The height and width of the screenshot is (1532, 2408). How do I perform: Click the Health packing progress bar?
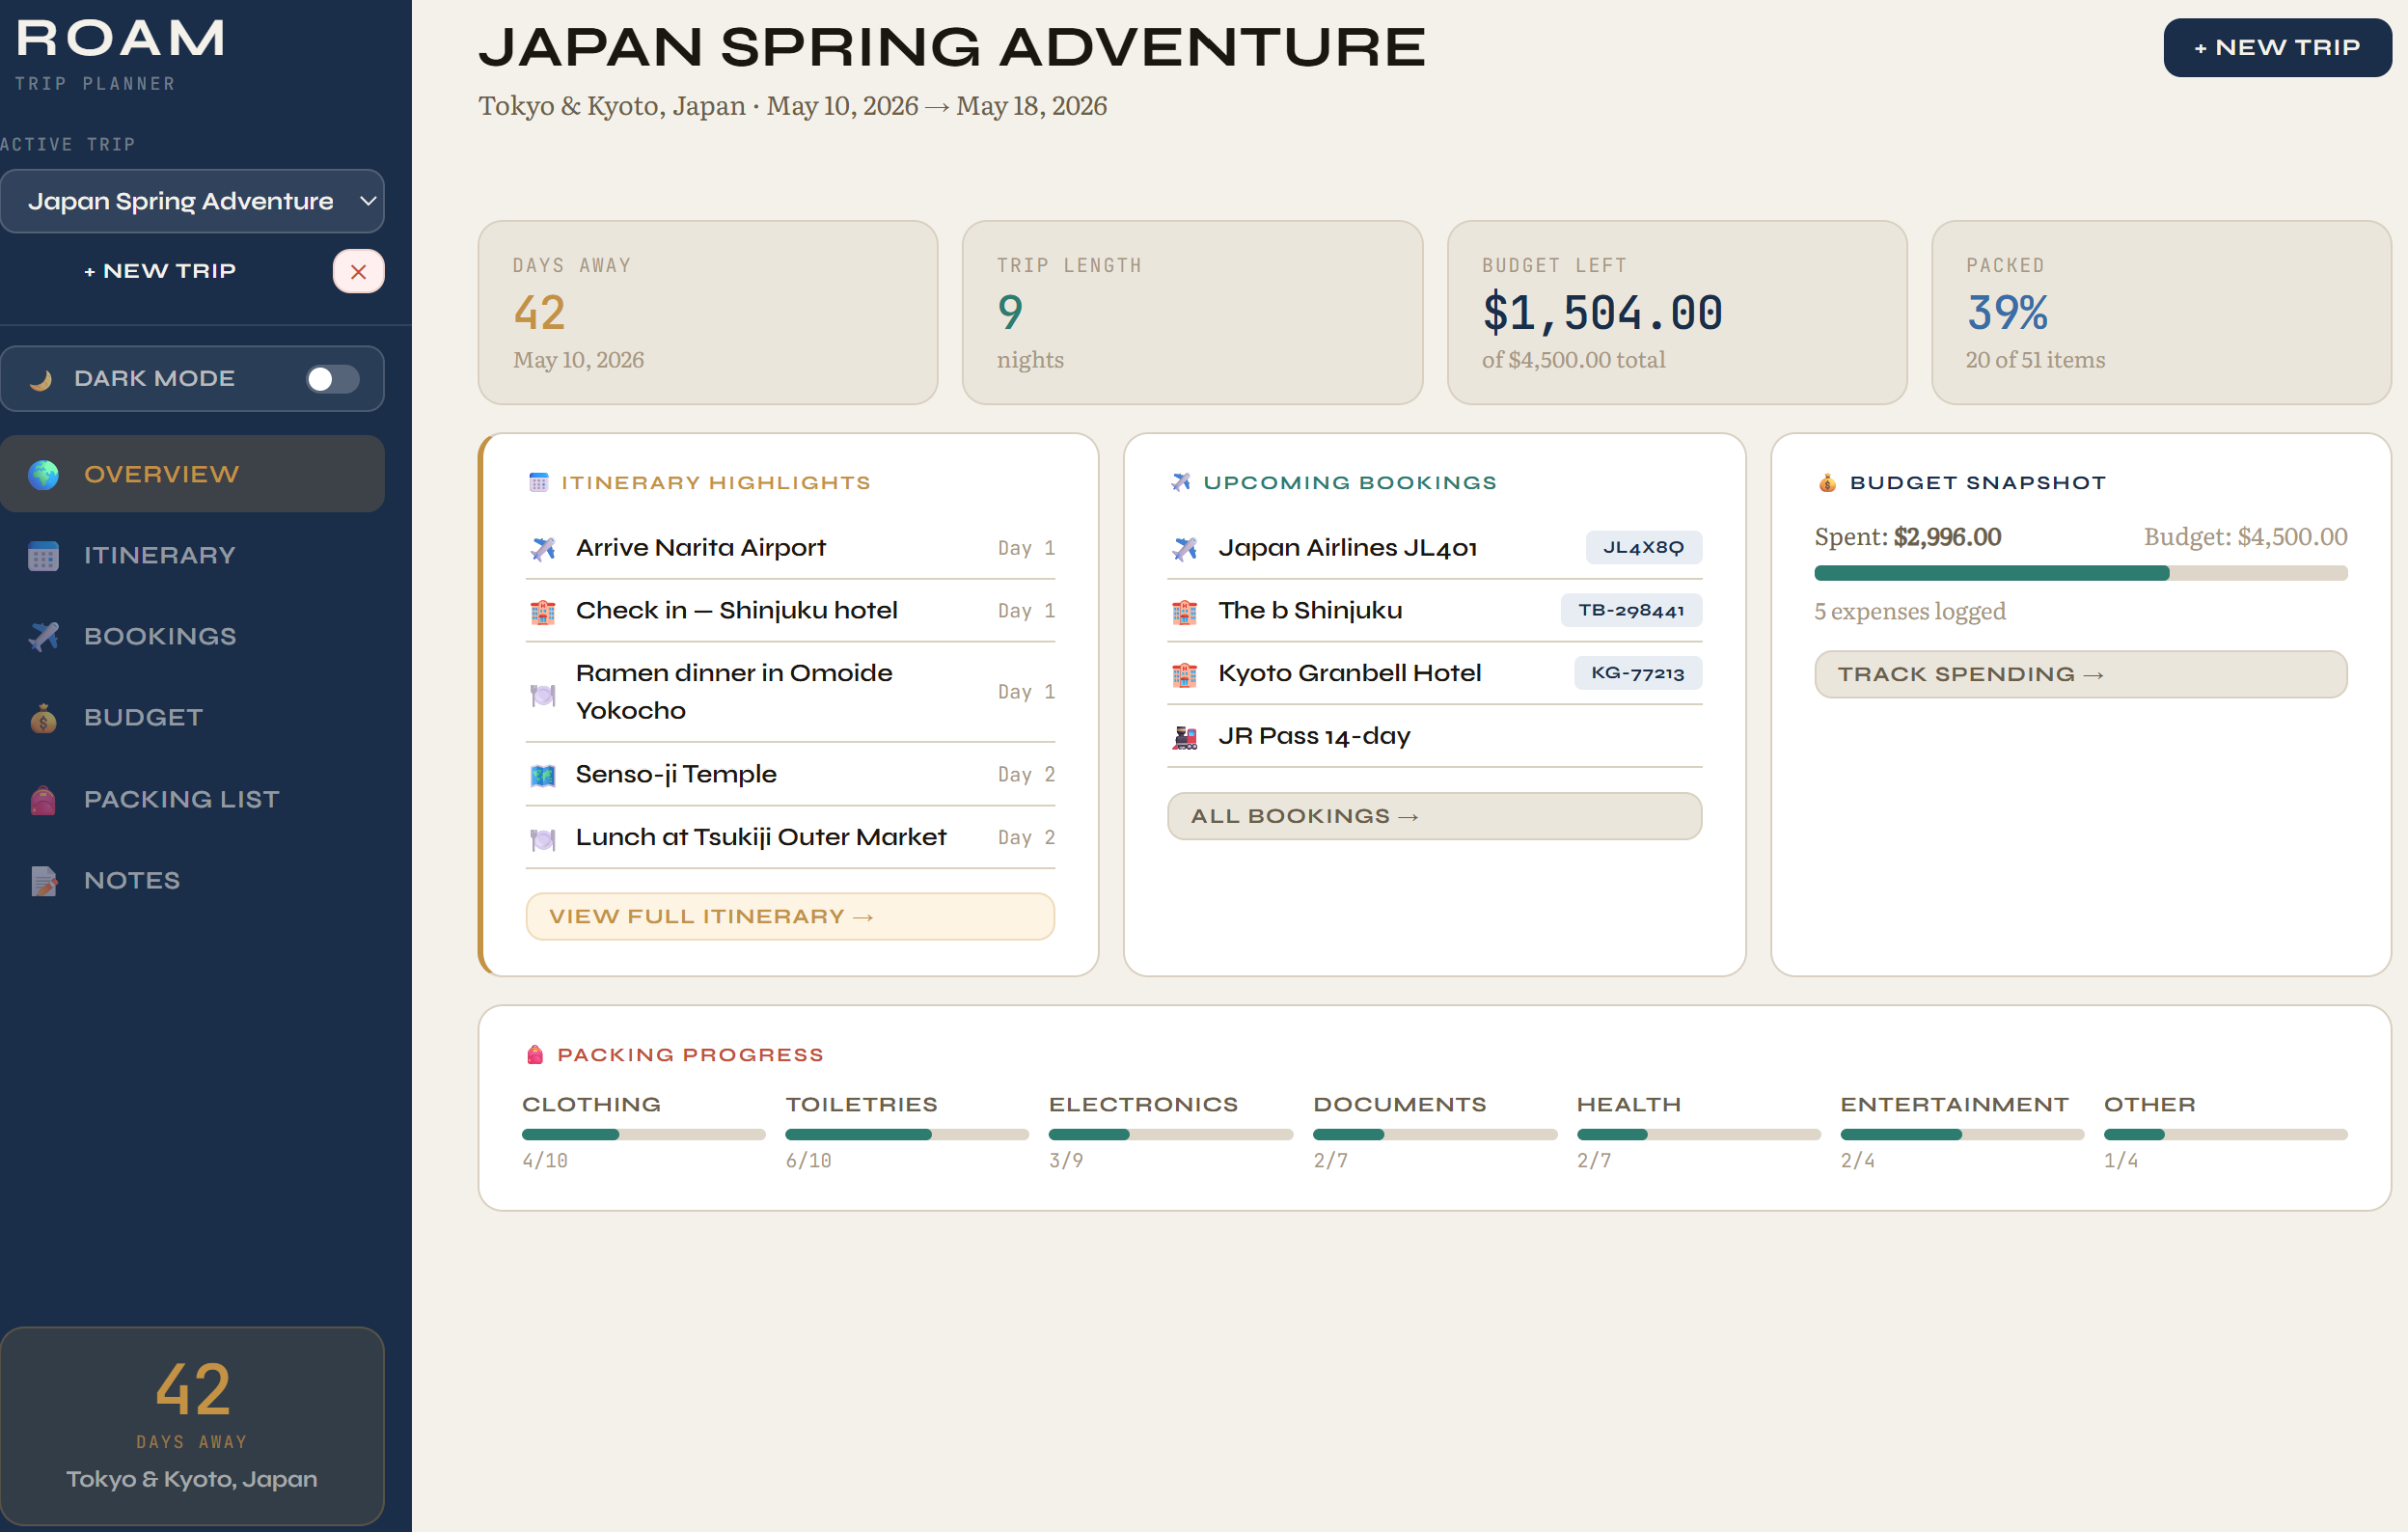[1698, 1134]
